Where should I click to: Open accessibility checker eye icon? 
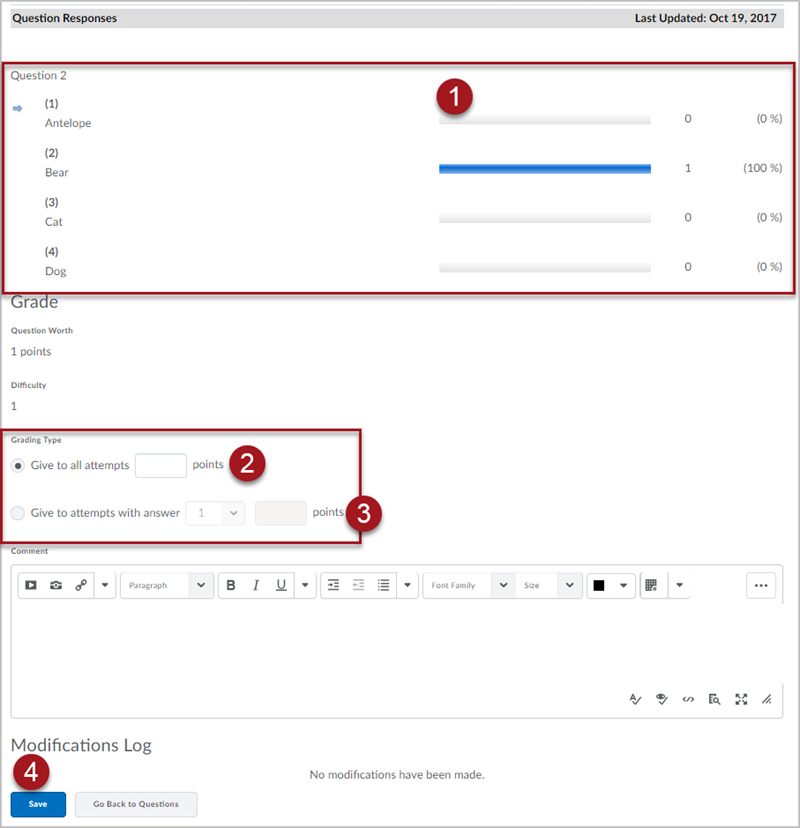[x=662, y=700]
